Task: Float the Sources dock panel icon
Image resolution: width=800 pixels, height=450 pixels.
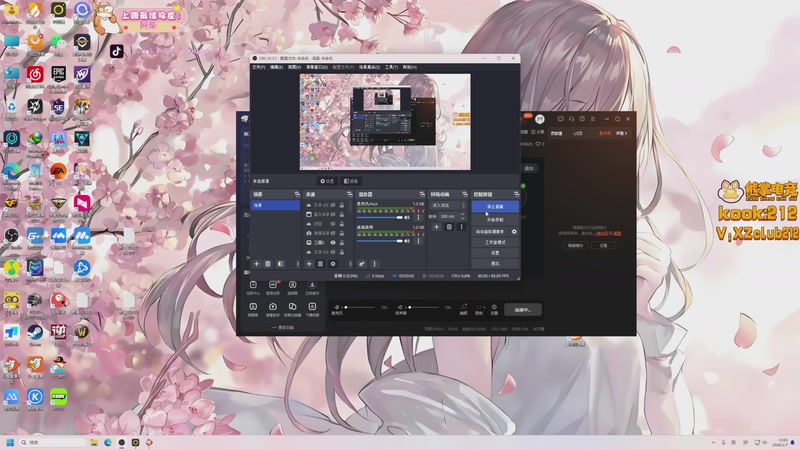Action: (349, 194)
